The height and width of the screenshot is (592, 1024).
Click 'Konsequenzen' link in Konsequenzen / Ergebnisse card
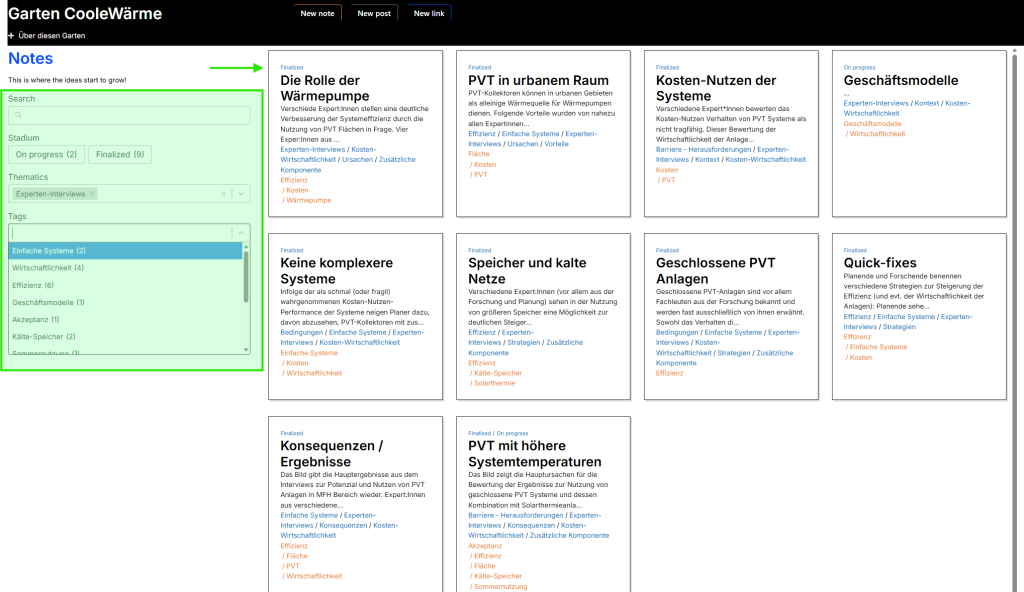[343, 525]
